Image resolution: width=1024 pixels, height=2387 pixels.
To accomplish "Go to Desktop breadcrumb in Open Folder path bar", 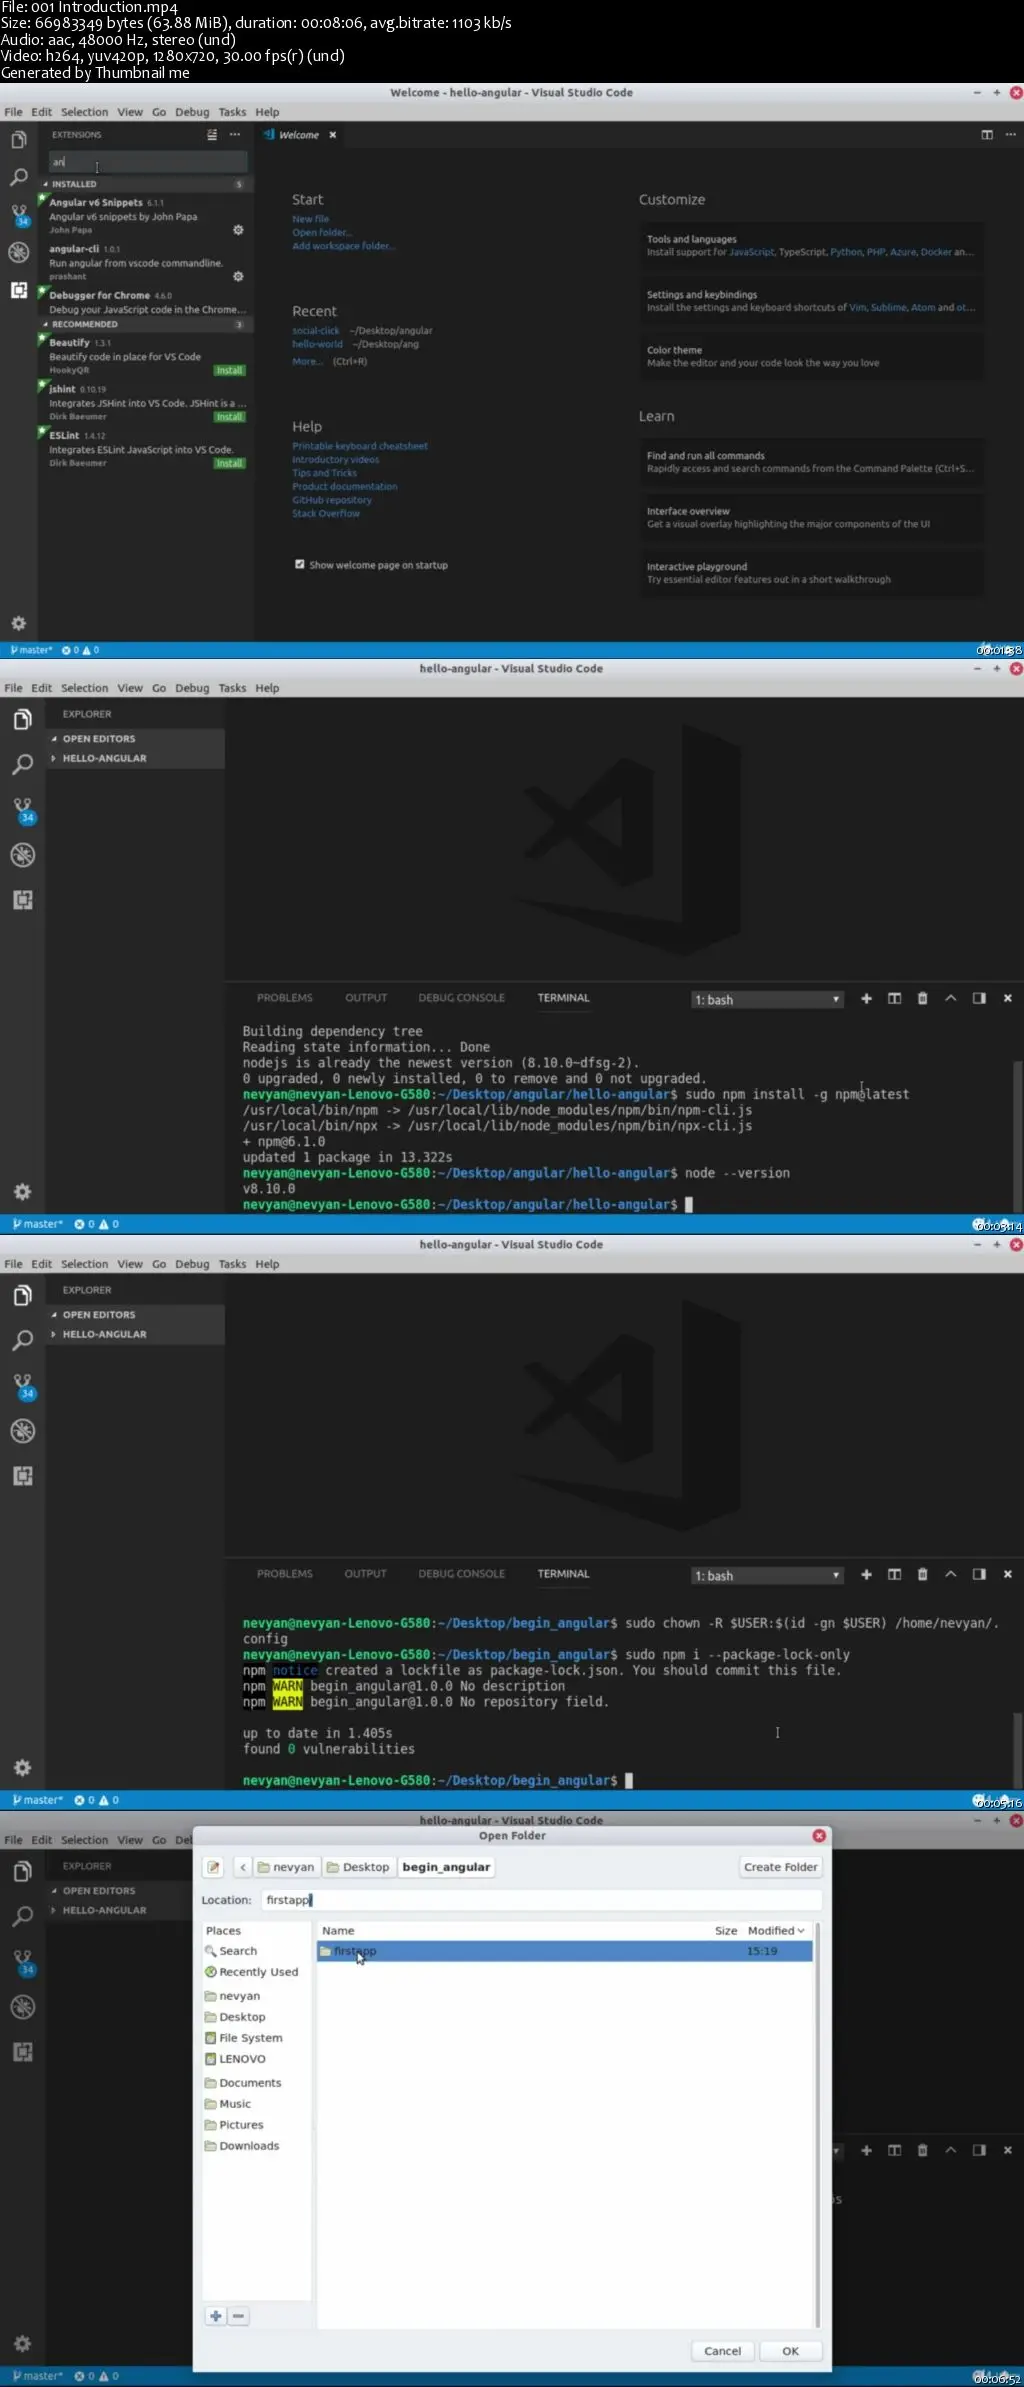I will pyautogui.click(x=358, y=1867).
